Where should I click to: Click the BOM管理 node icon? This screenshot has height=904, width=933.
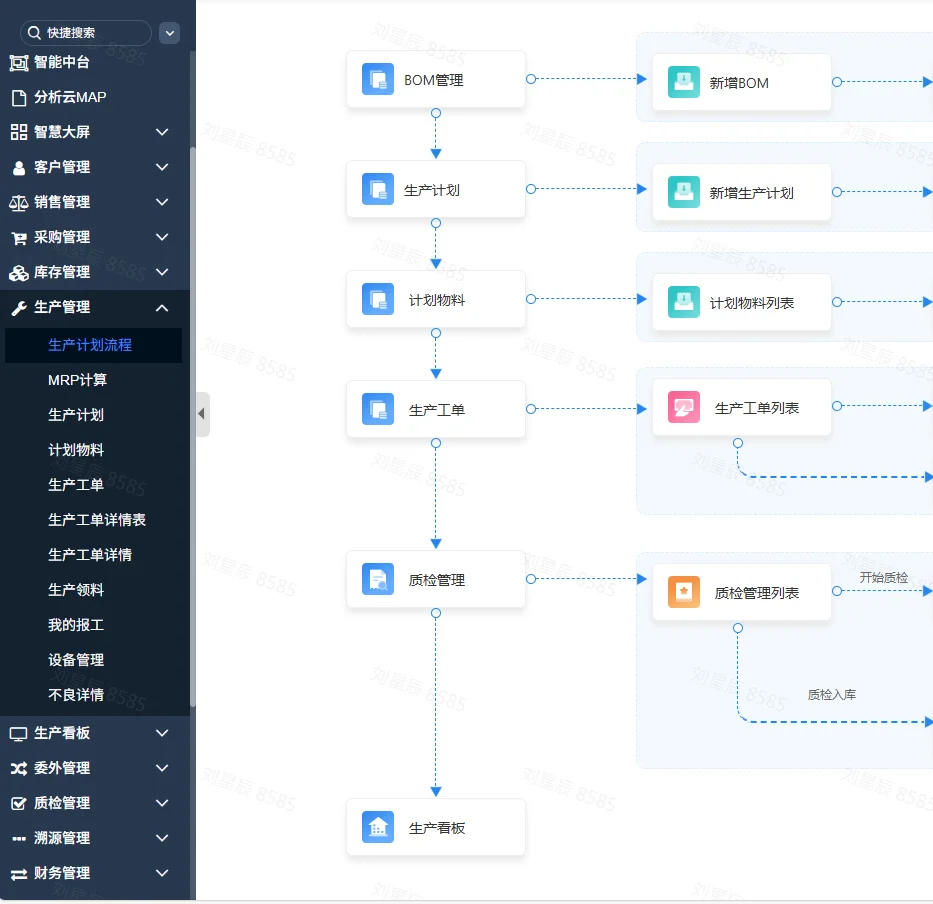[x=377, y=78]
